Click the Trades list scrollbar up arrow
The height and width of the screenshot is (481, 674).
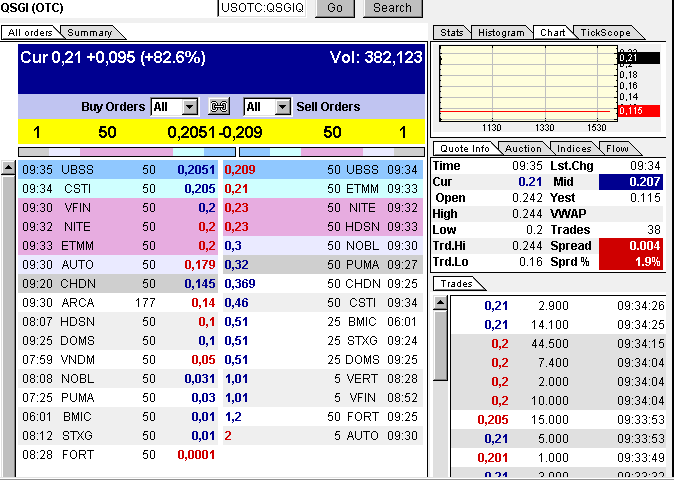(x=440, y=304)
